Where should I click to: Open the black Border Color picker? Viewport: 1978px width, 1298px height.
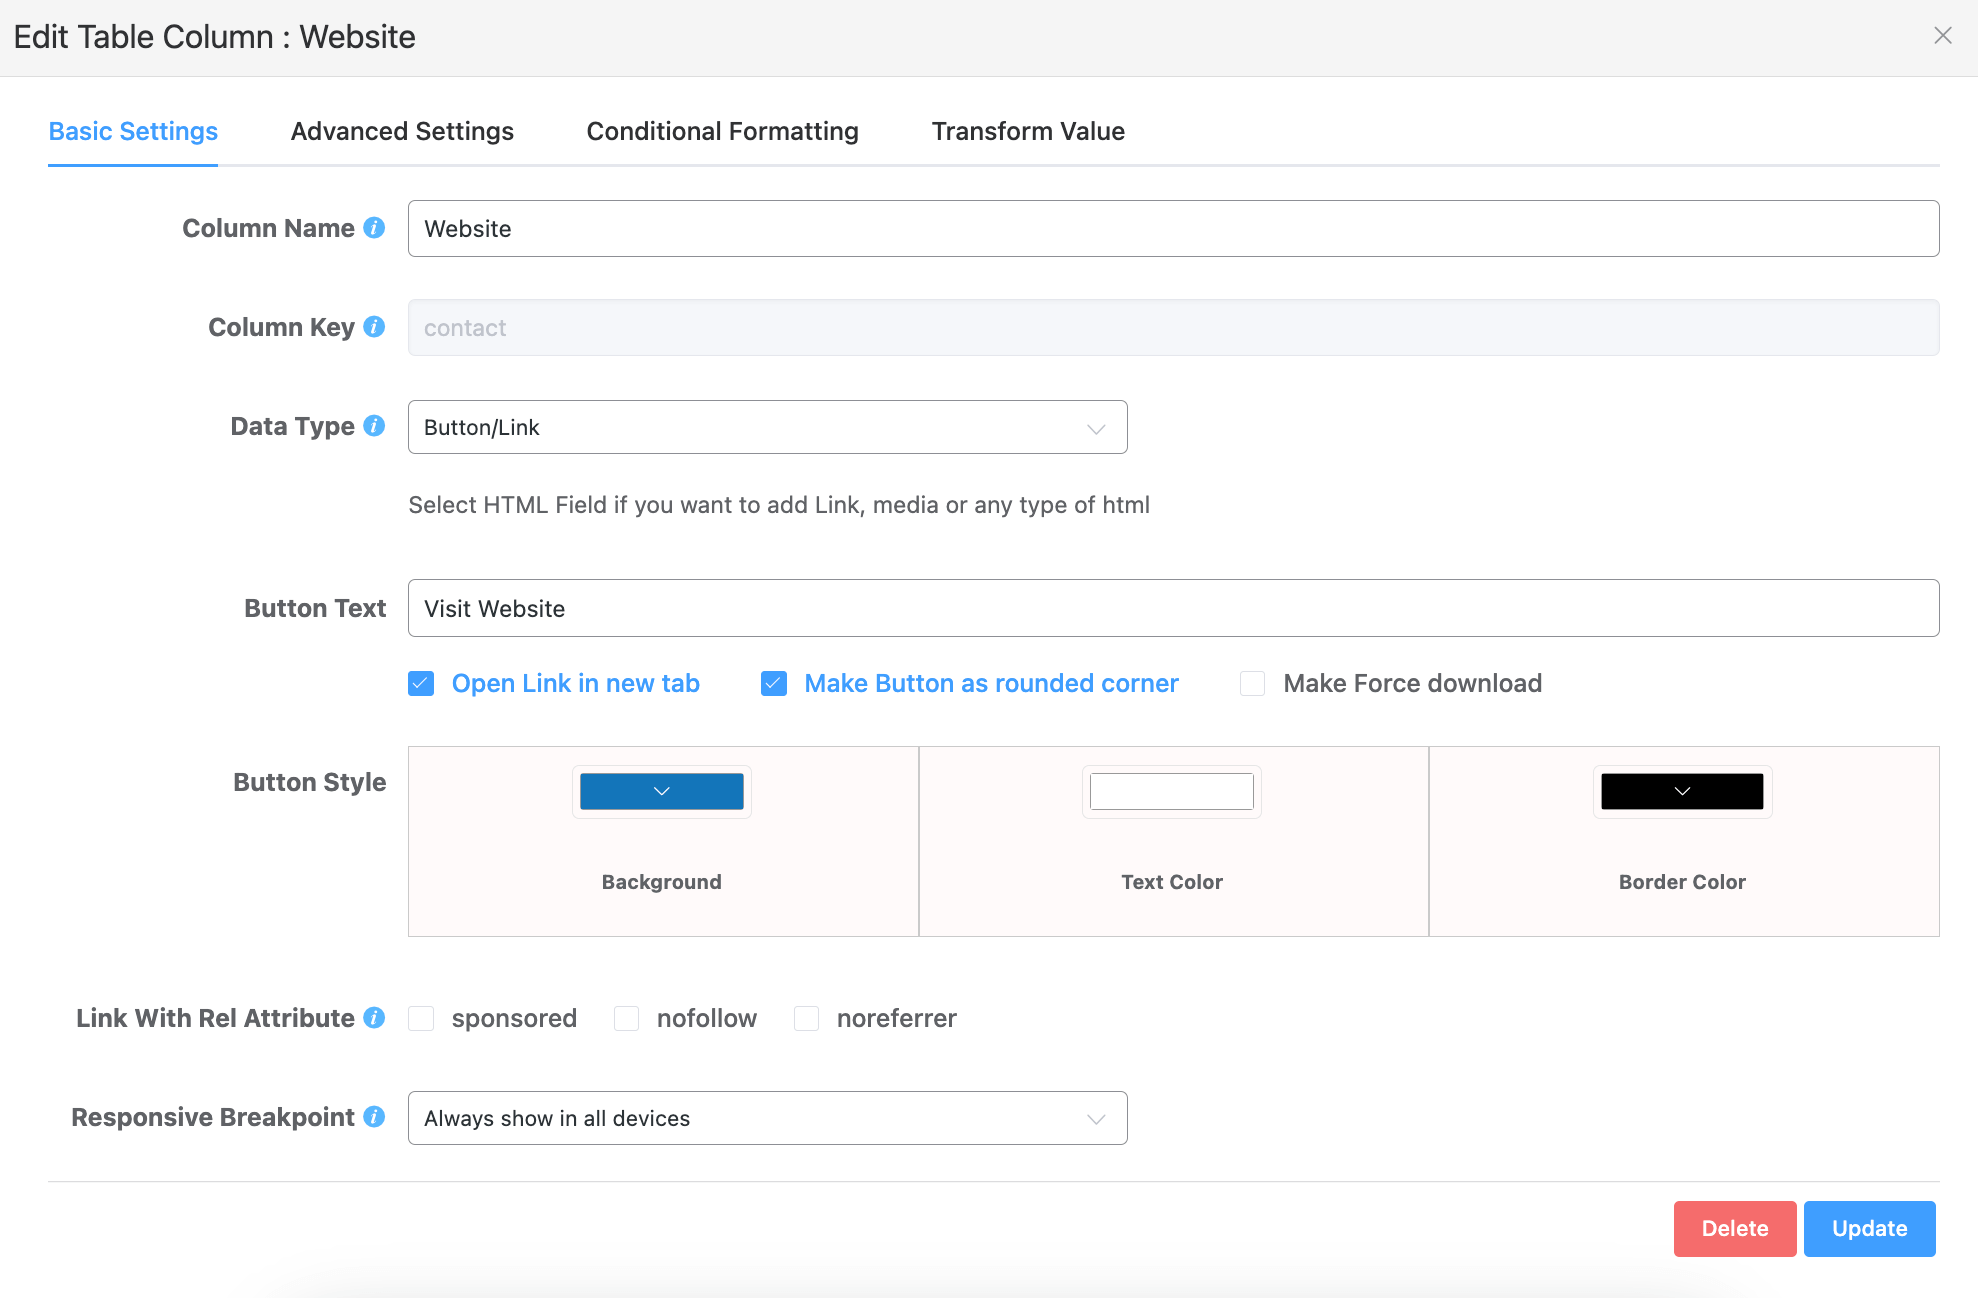(x=1682, y=791)
